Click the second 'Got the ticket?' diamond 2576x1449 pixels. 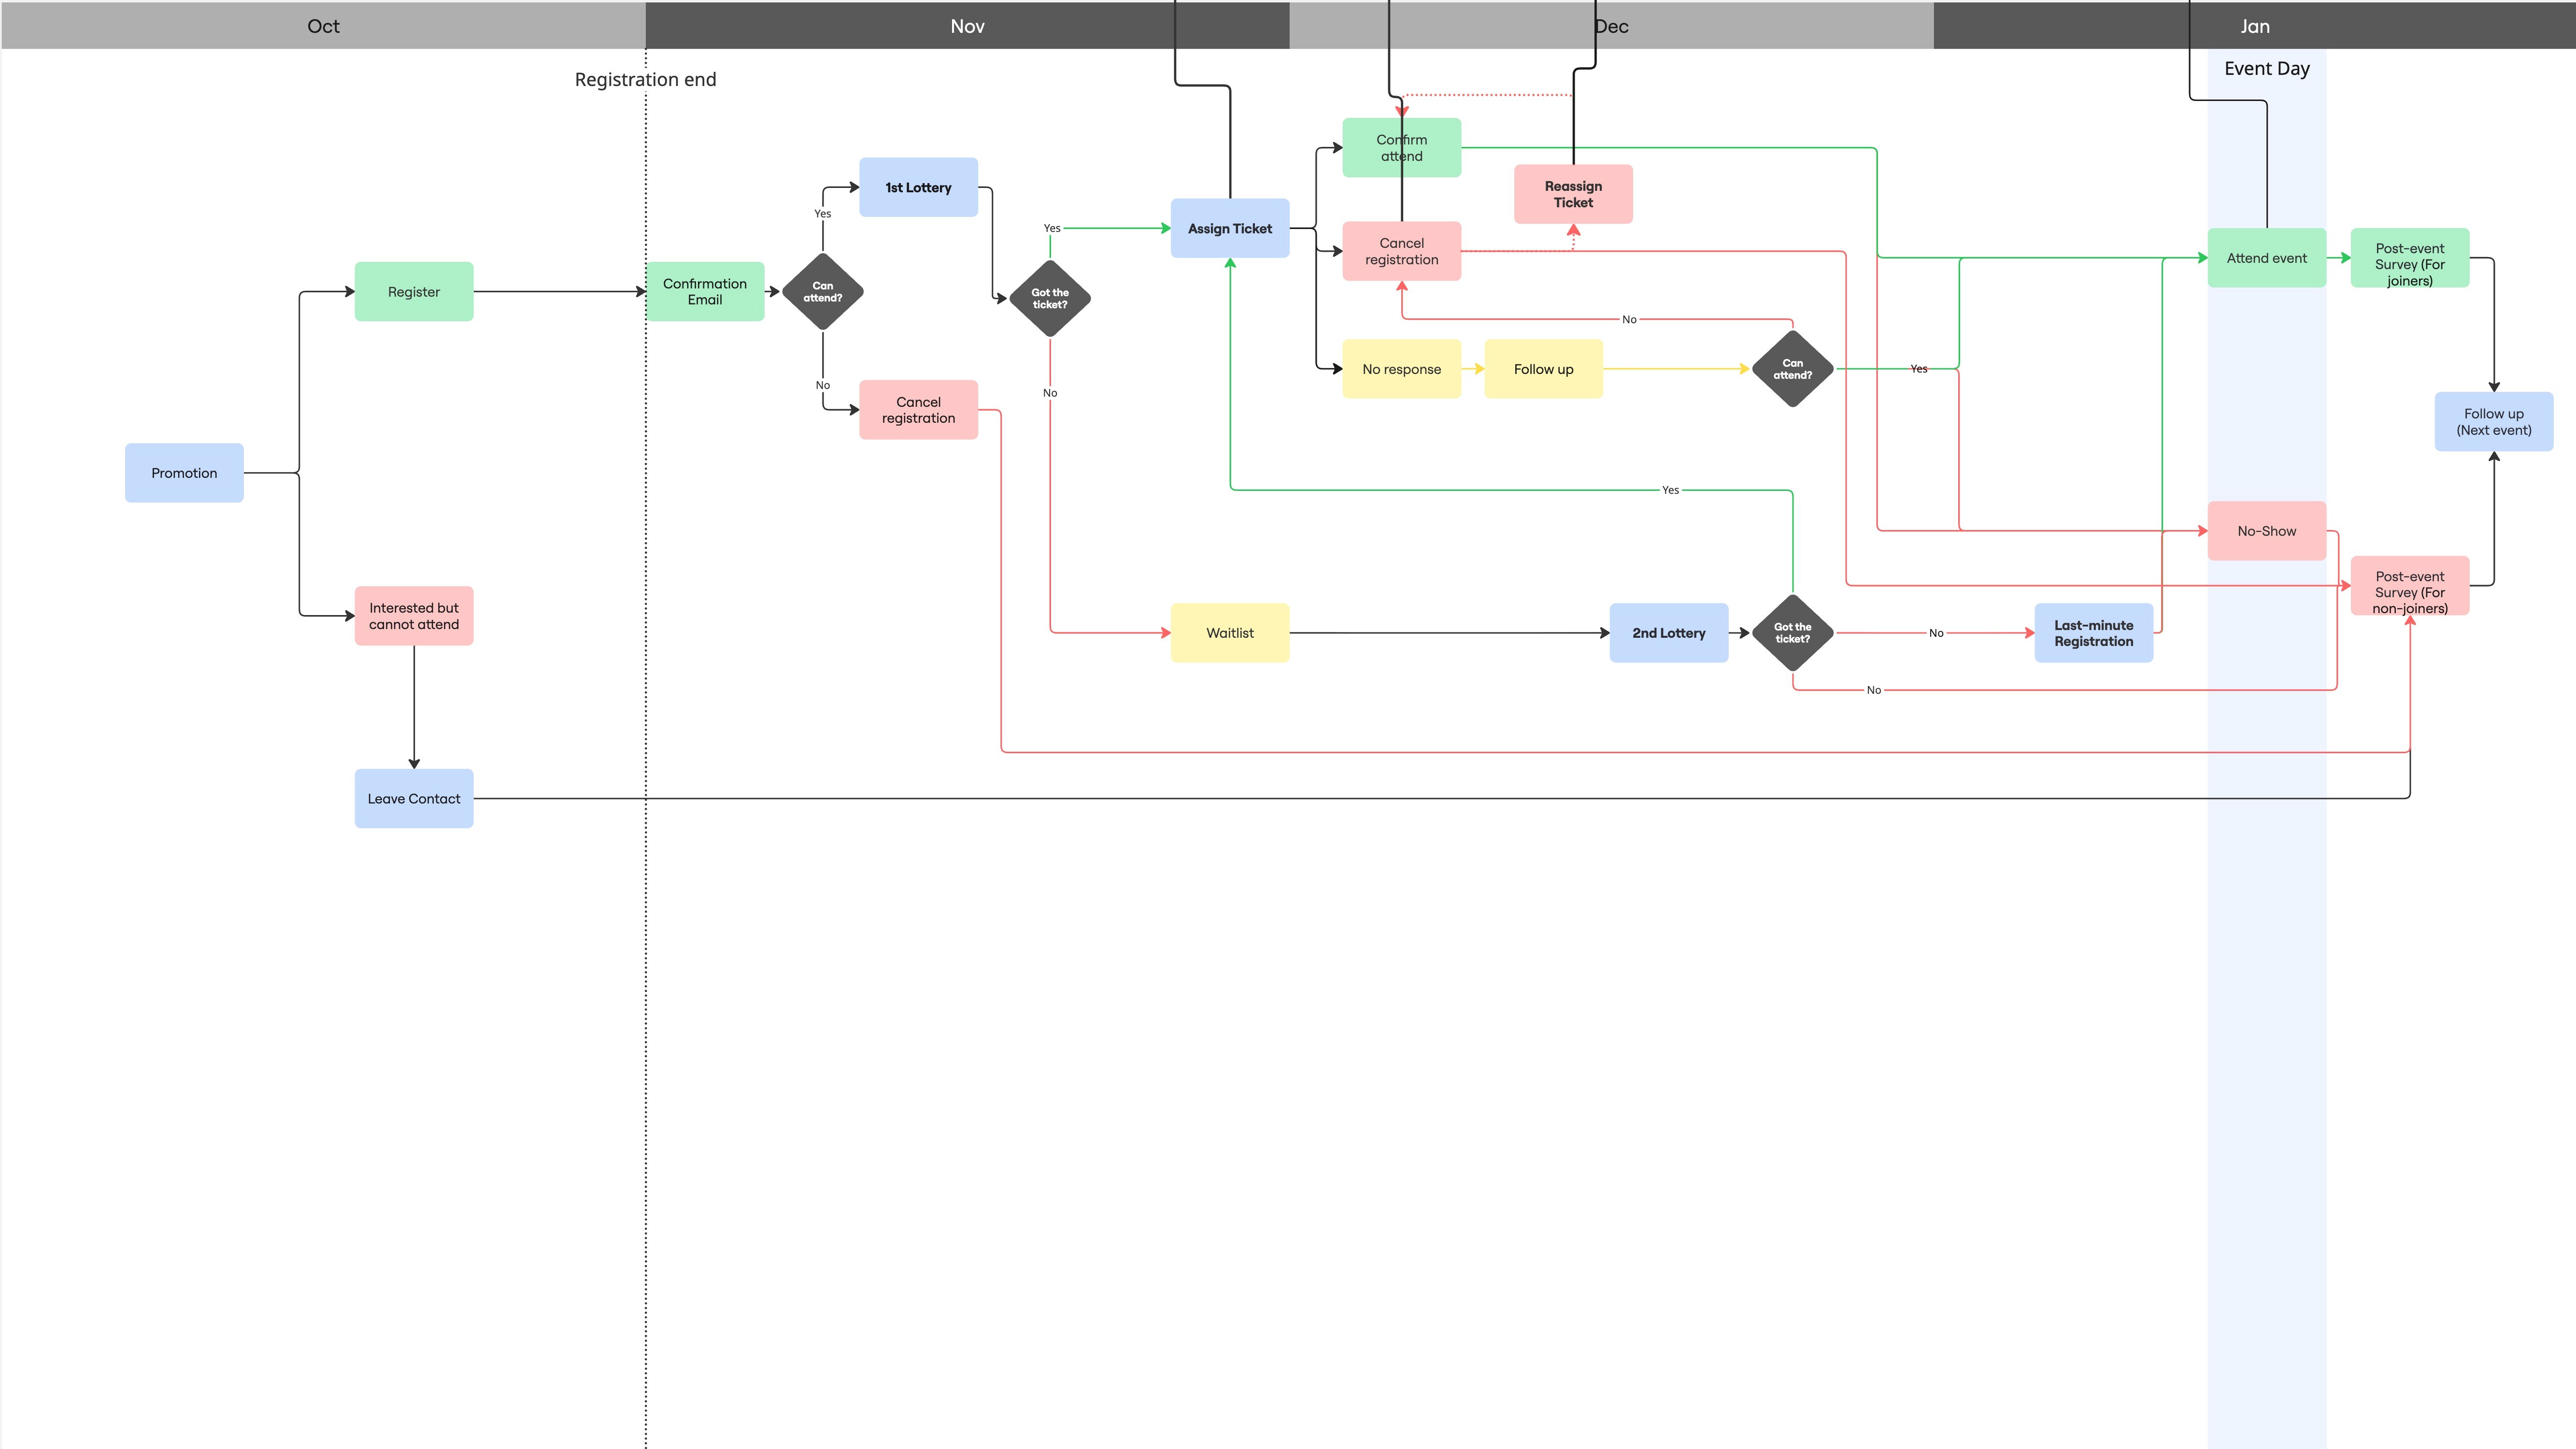pos(1792,633)
